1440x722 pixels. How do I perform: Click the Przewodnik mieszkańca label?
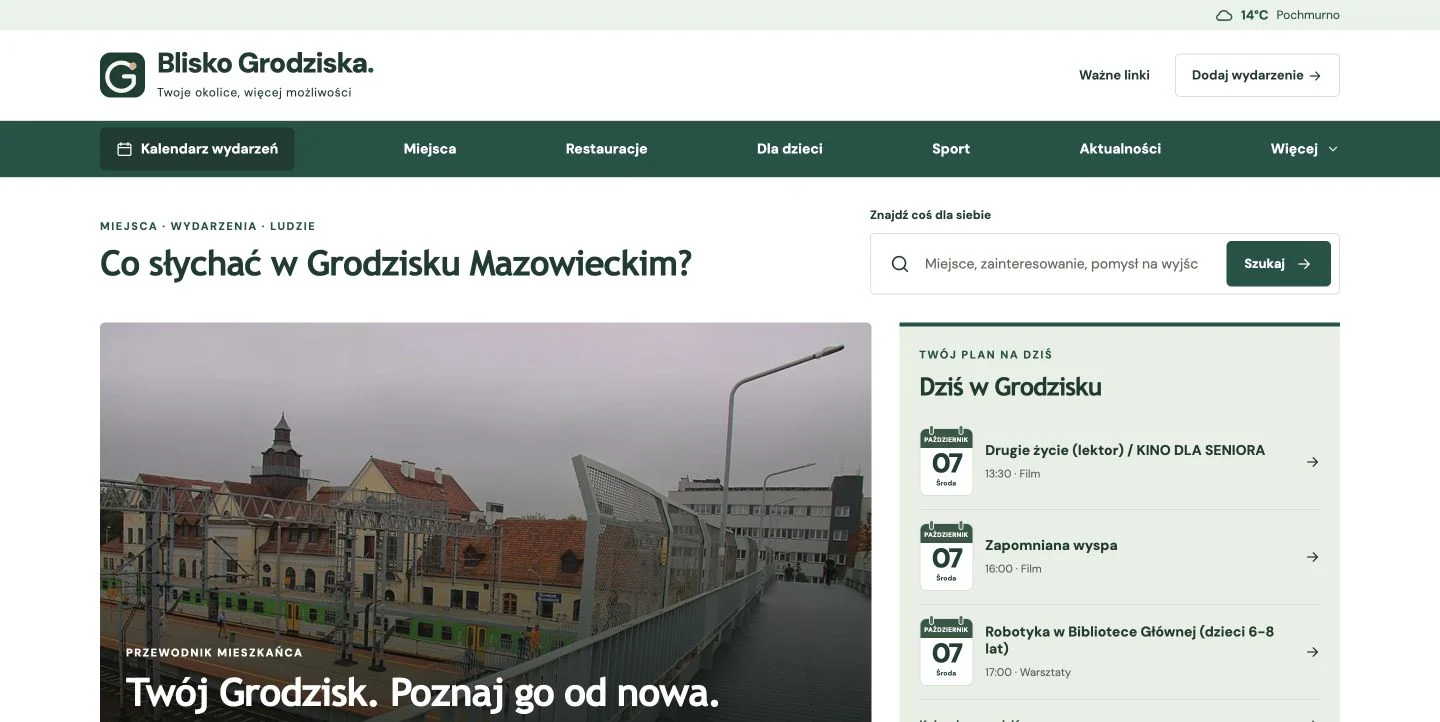pyautogui.click(x=214, y=653)
